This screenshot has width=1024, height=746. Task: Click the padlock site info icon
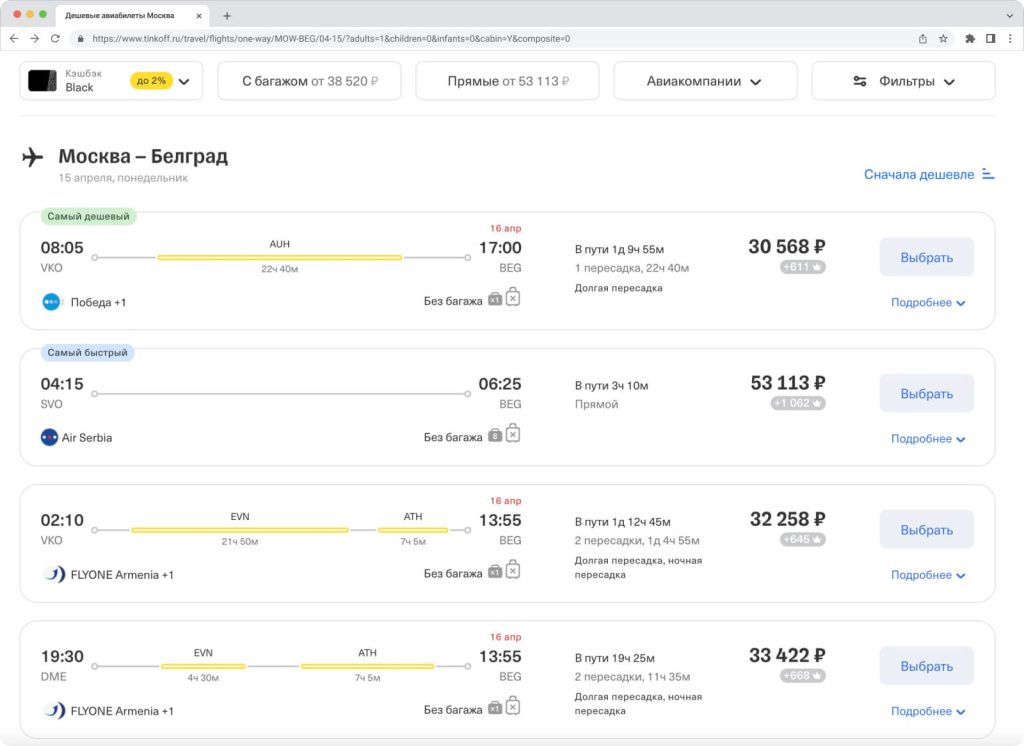point(80,39)
